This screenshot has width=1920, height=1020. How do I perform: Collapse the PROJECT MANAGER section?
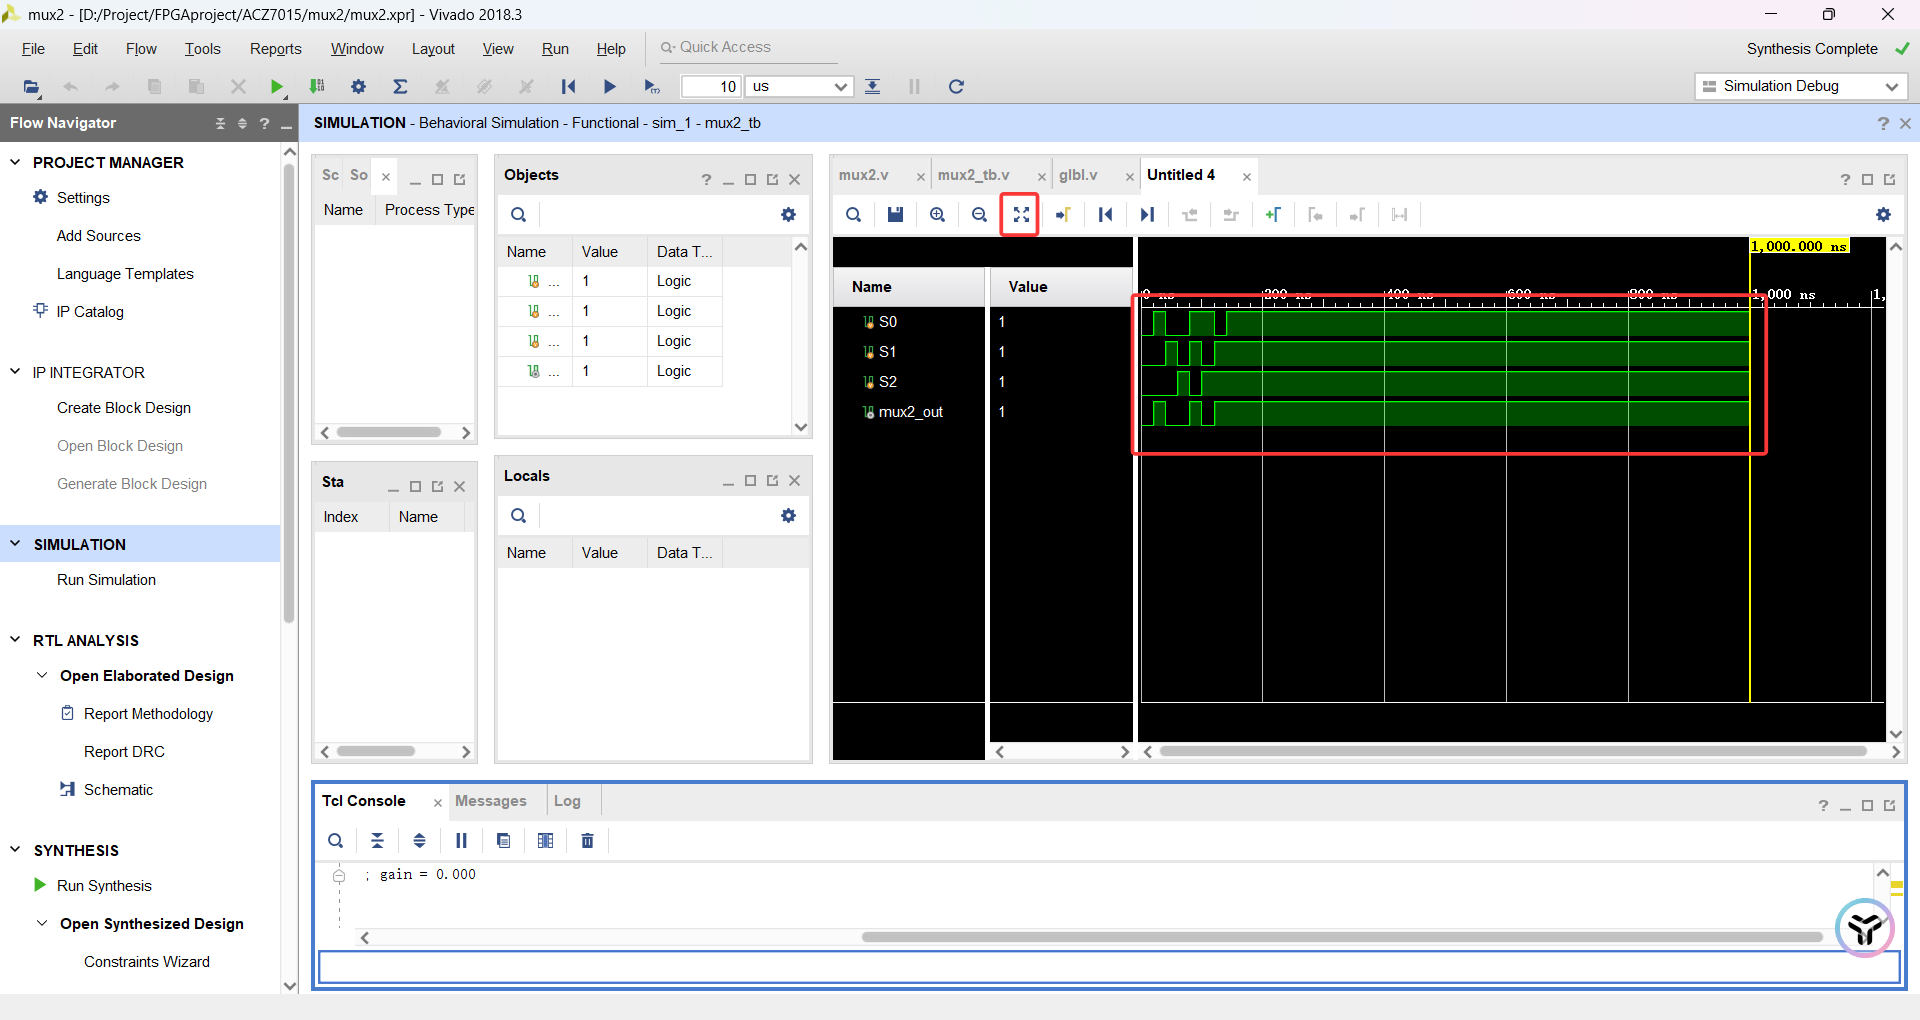click(15, 161)
